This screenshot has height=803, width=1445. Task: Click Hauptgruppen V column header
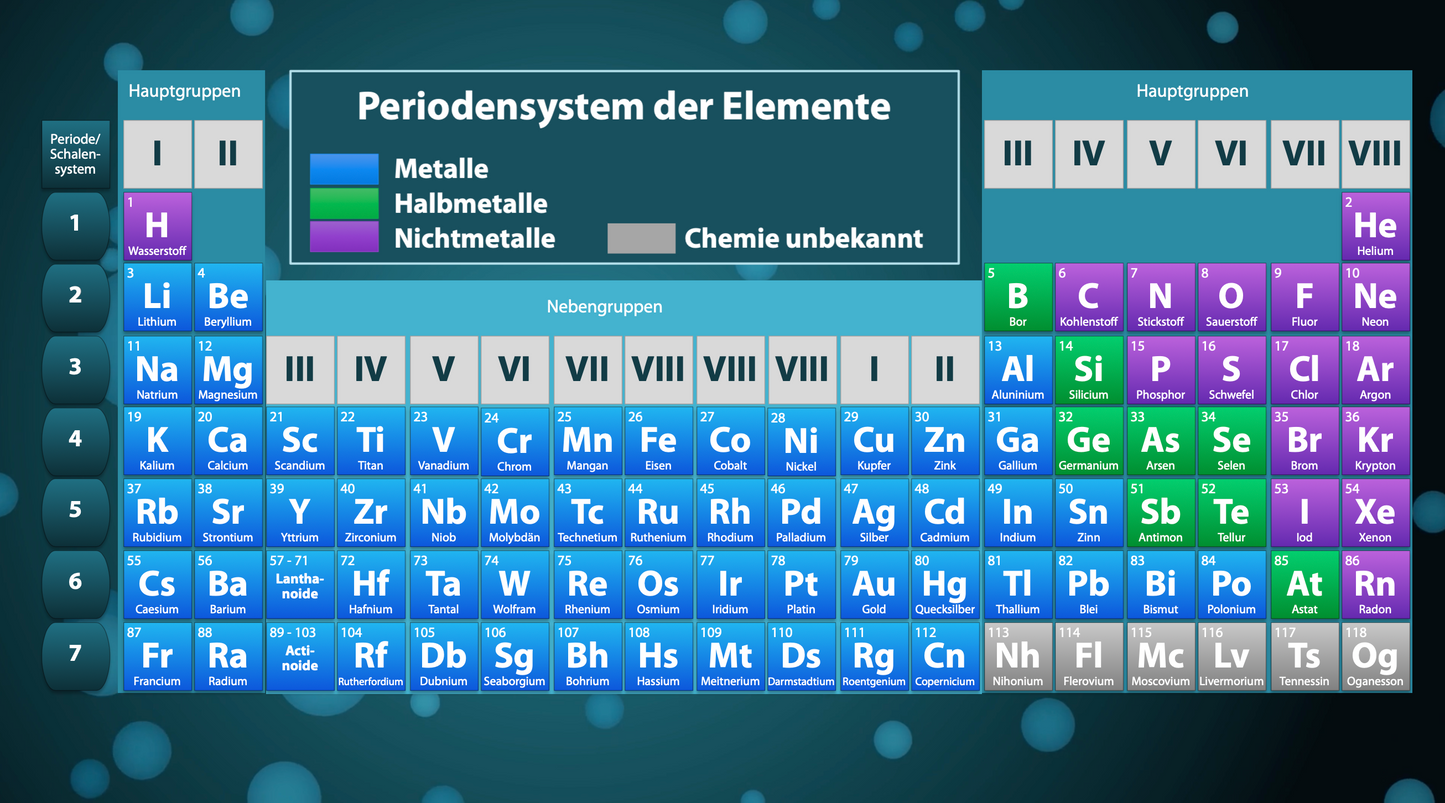[x=1160, y=154]
